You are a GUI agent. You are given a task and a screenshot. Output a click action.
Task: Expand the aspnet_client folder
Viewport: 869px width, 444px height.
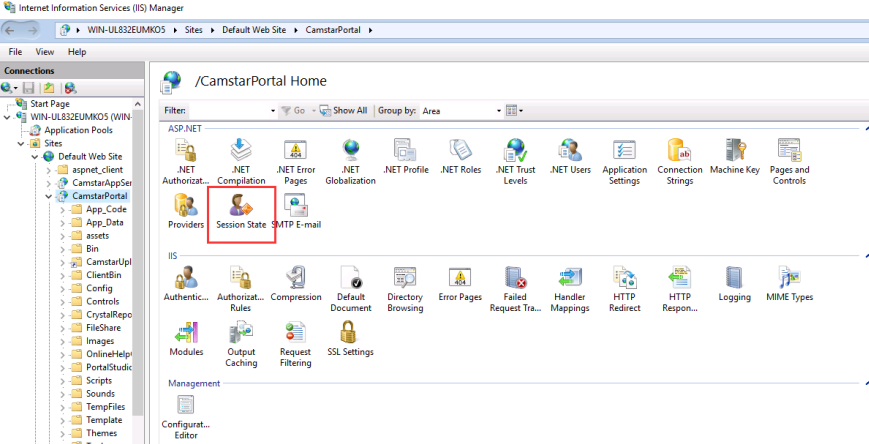(49, 170)
